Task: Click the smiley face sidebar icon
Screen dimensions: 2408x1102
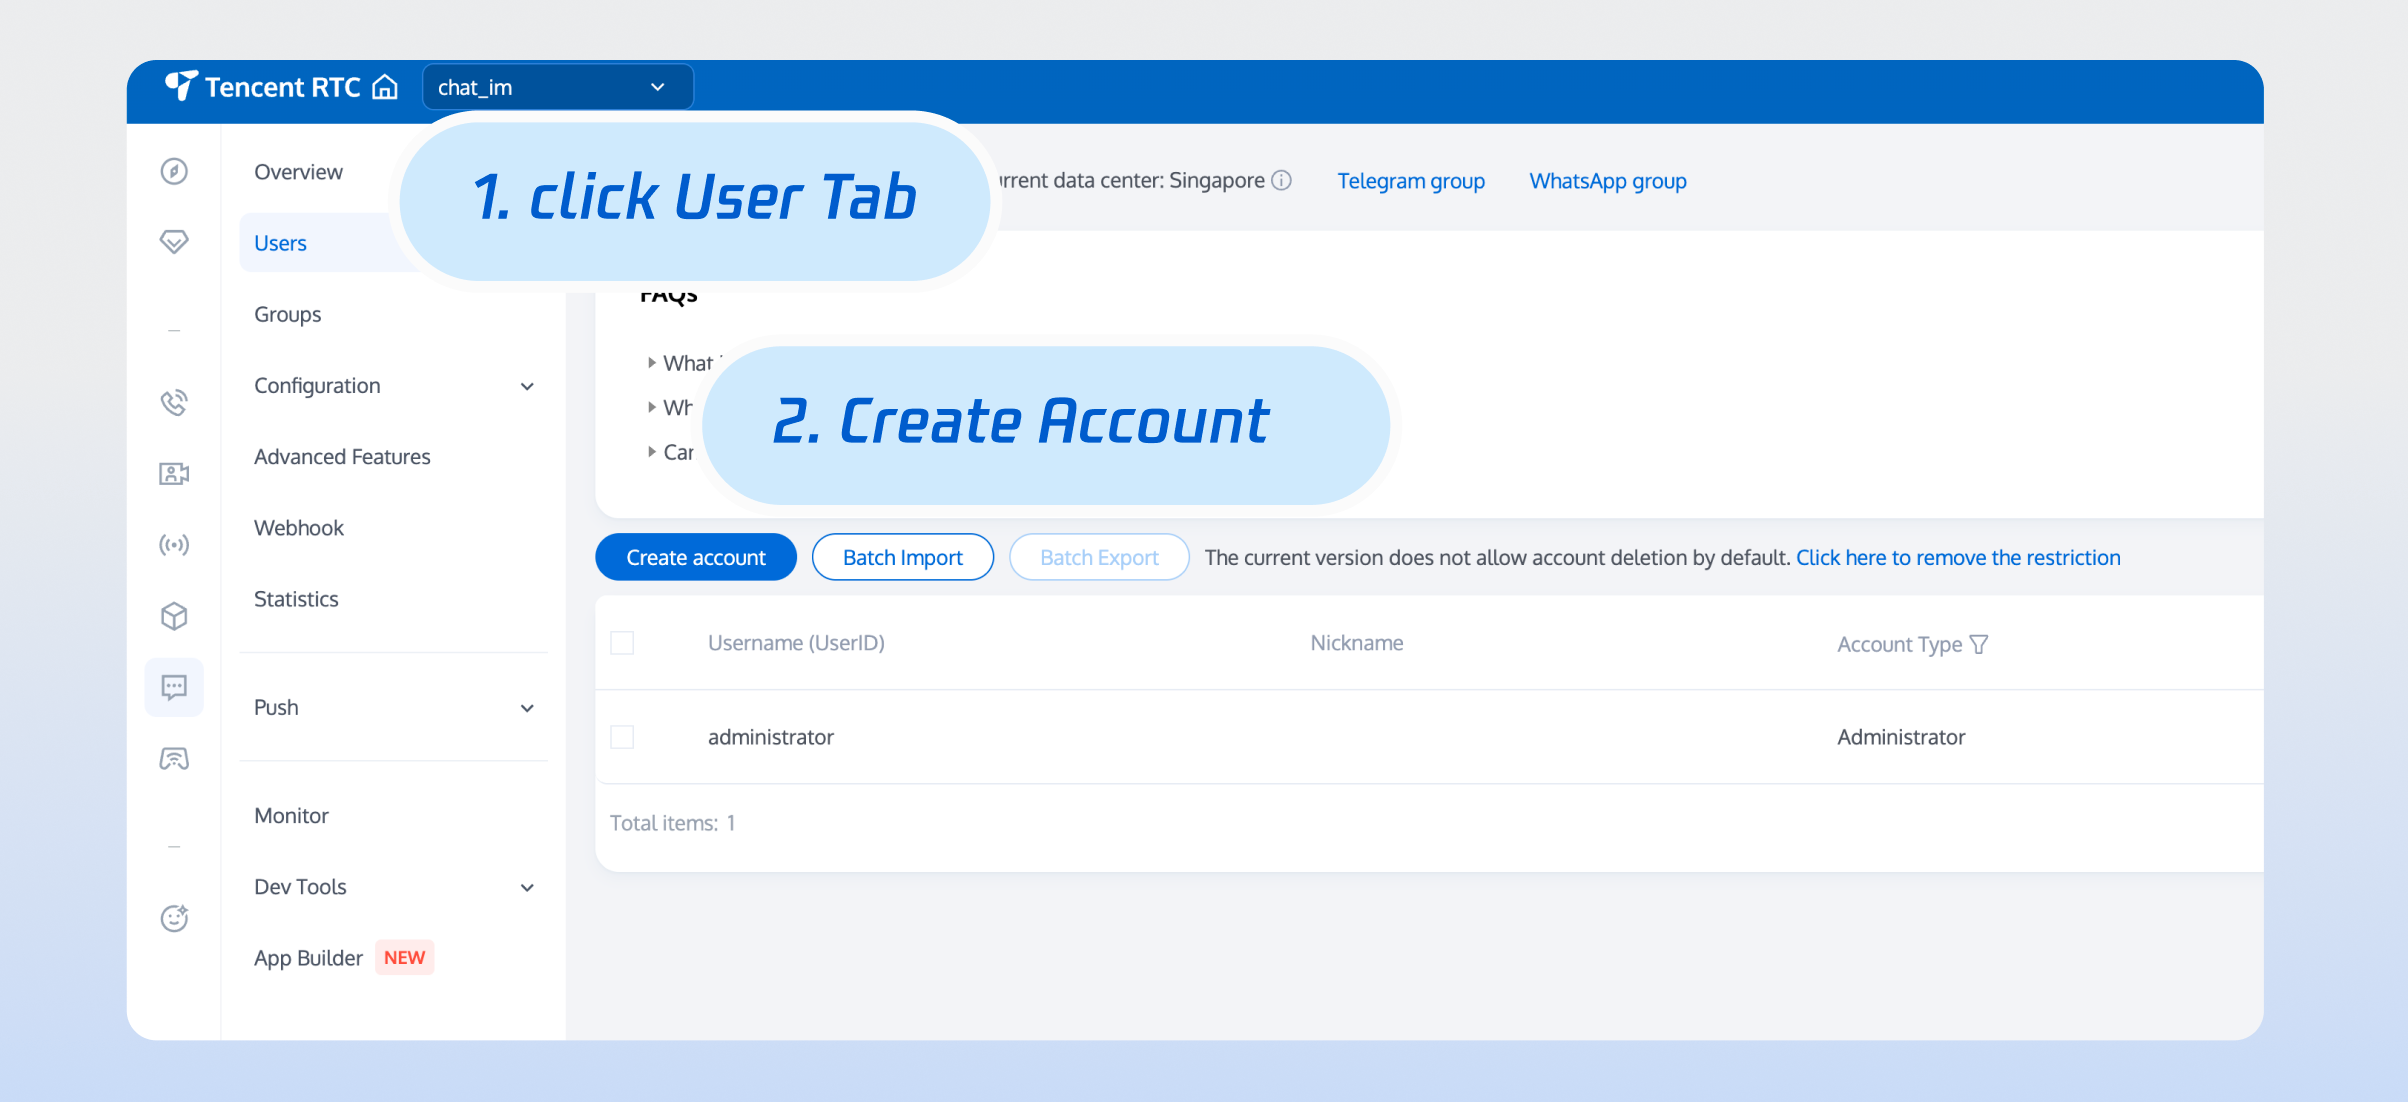Action: coord(174,918)
